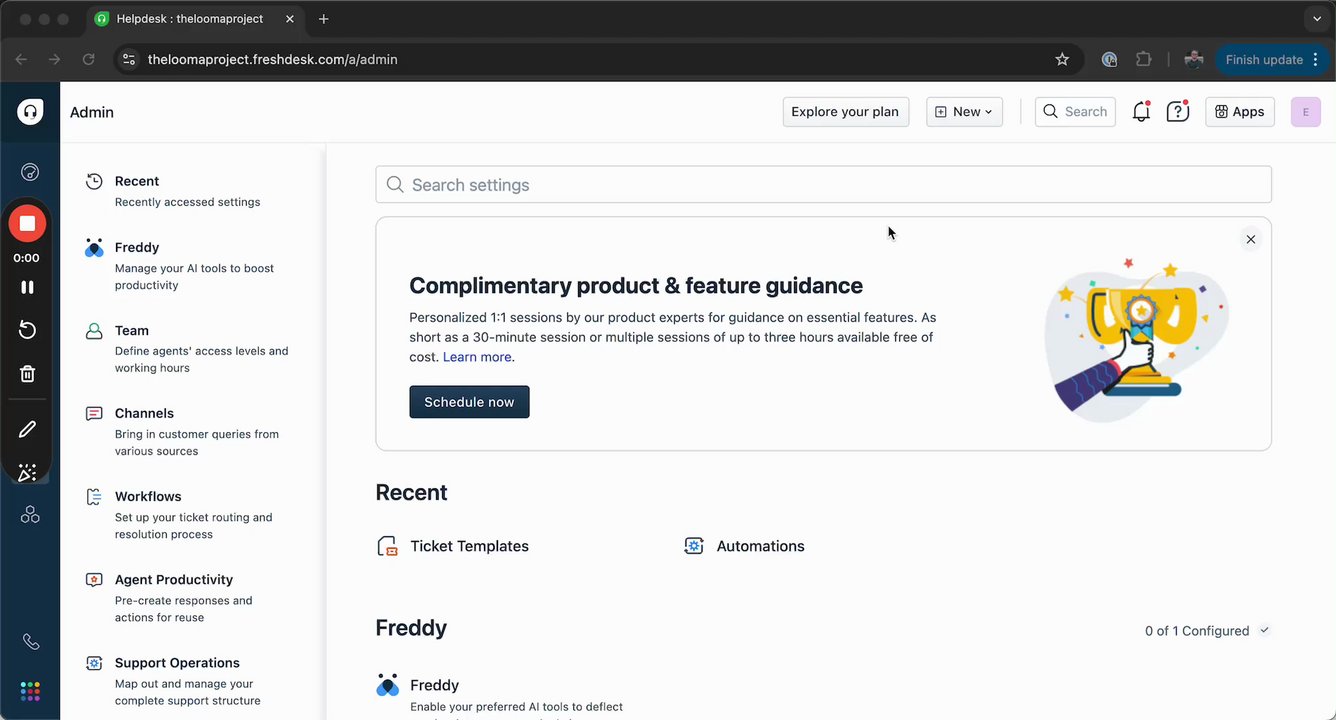Viewport: 1336px width, 720px height.
Task: Go to the Freshdesk home logo
Action: (x=30, y=112)
